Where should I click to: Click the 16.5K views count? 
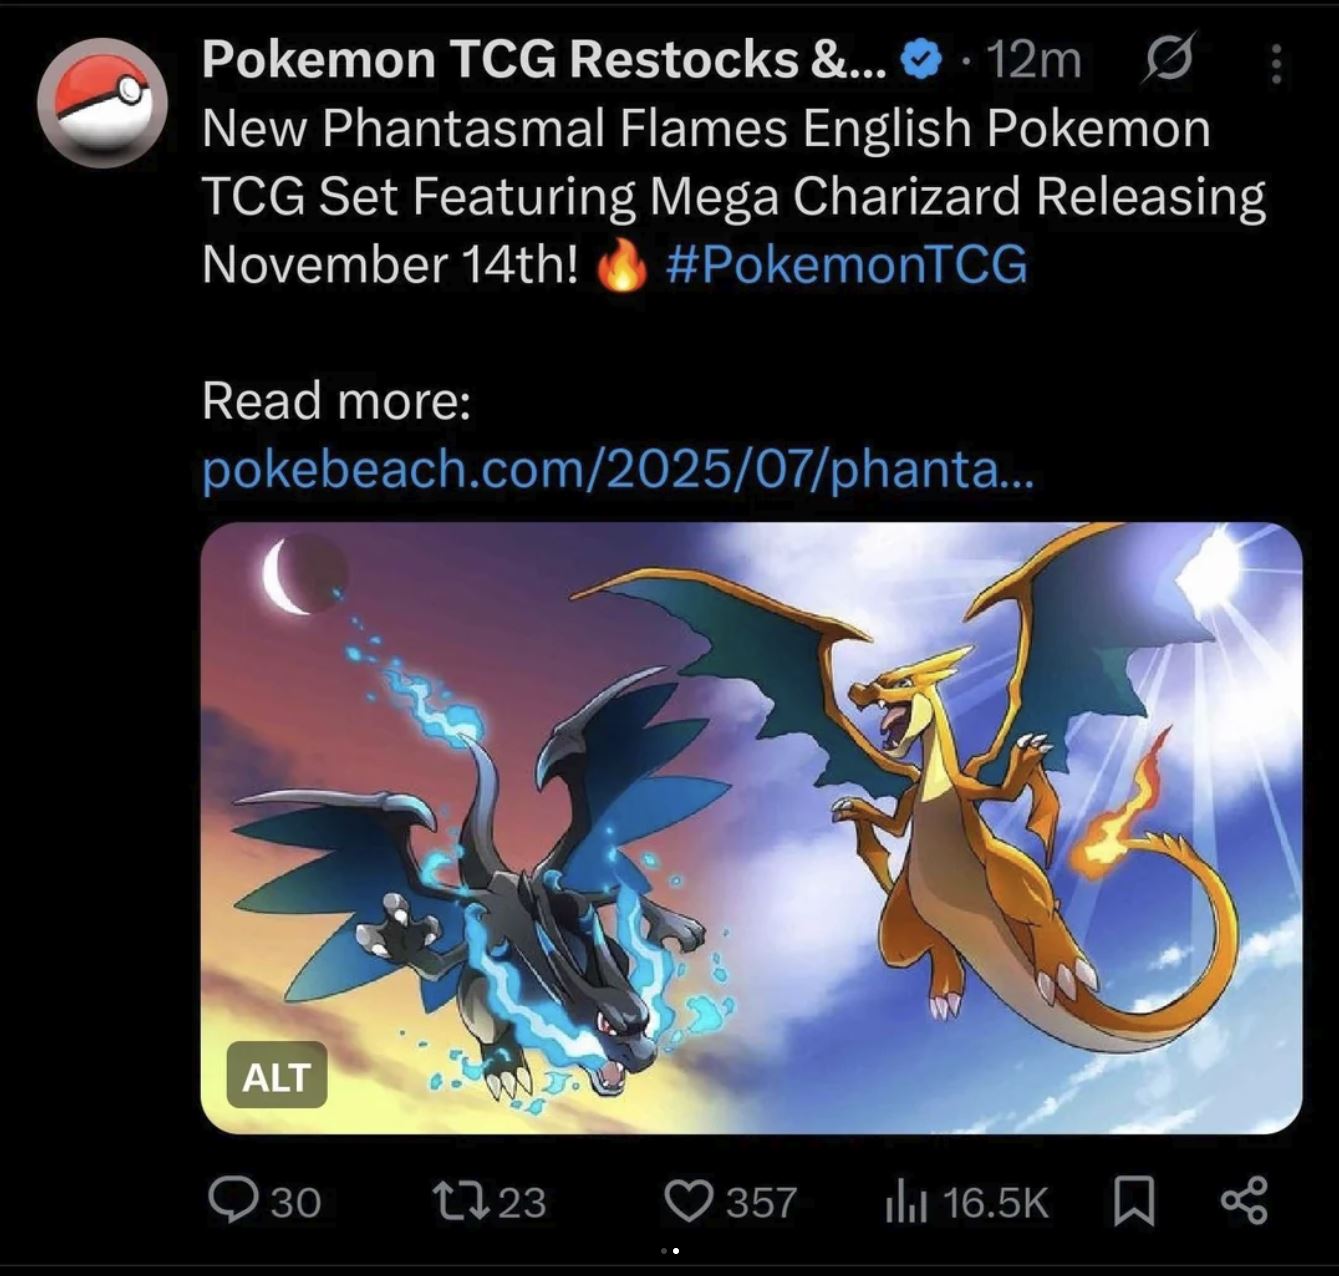[x=995, y=1202]
